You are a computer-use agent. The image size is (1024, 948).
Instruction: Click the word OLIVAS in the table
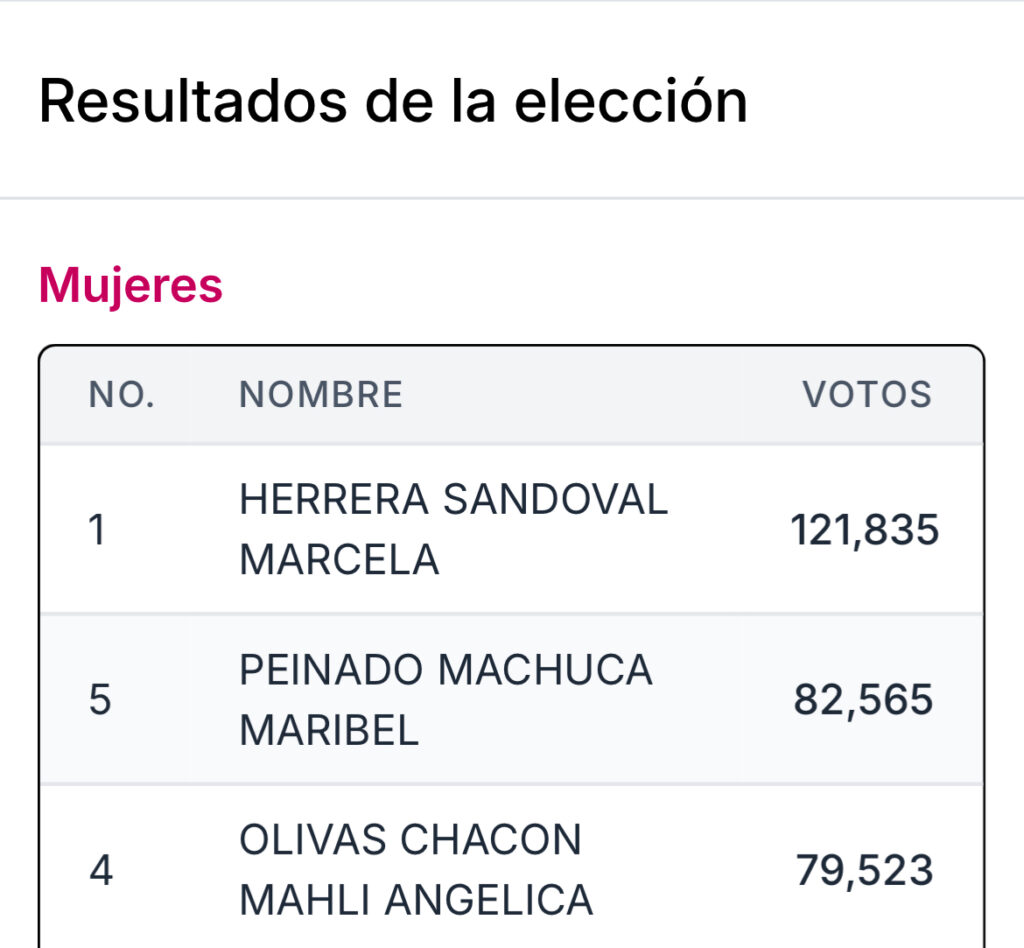(313, 840)
